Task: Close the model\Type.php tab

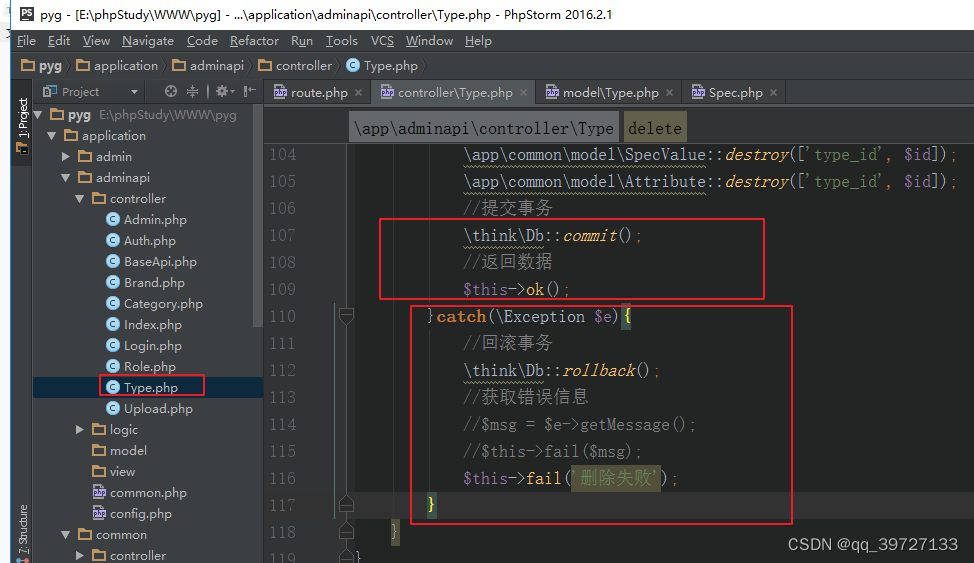Action: [670, 93]
